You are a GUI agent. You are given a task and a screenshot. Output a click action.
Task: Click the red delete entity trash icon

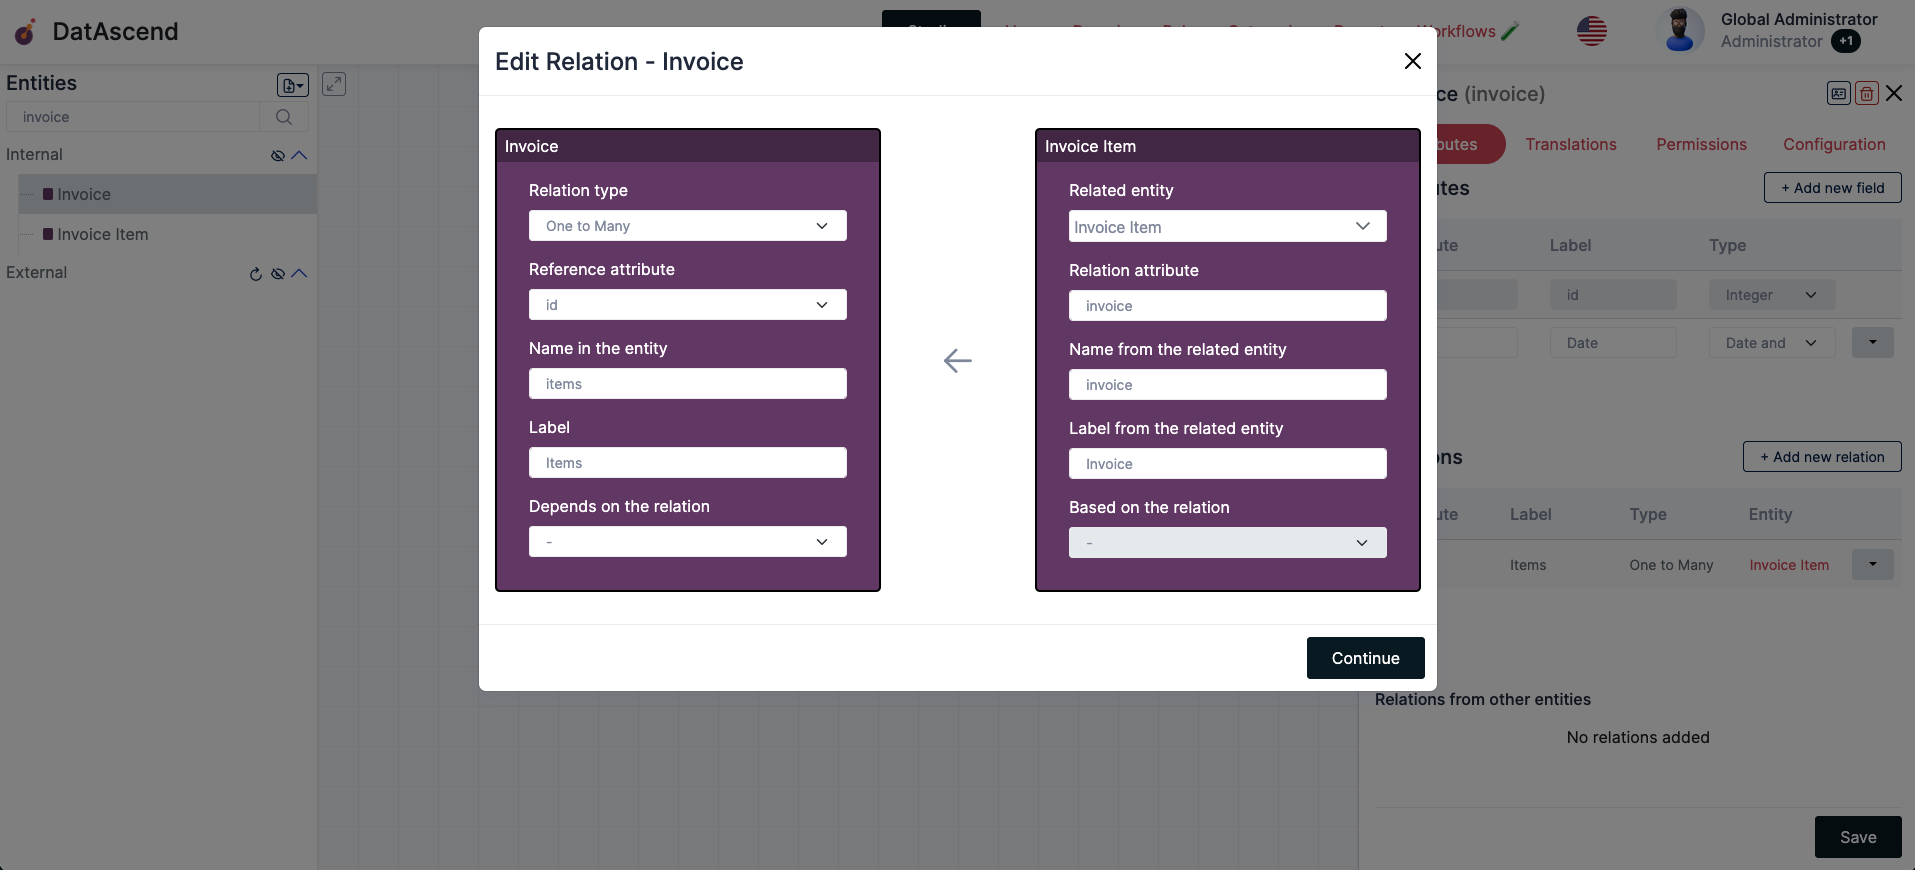(1866, 93)
